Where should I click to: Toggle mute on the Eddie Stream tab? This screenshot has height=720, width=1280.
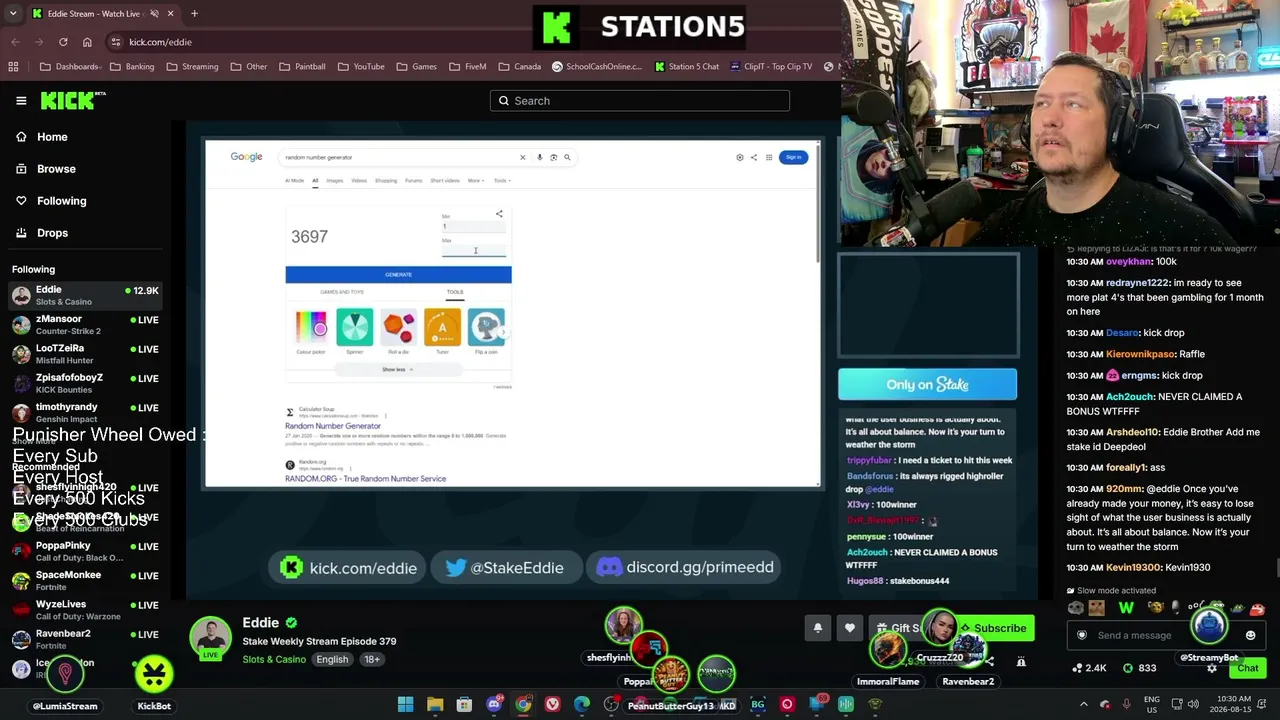point(154,14)
